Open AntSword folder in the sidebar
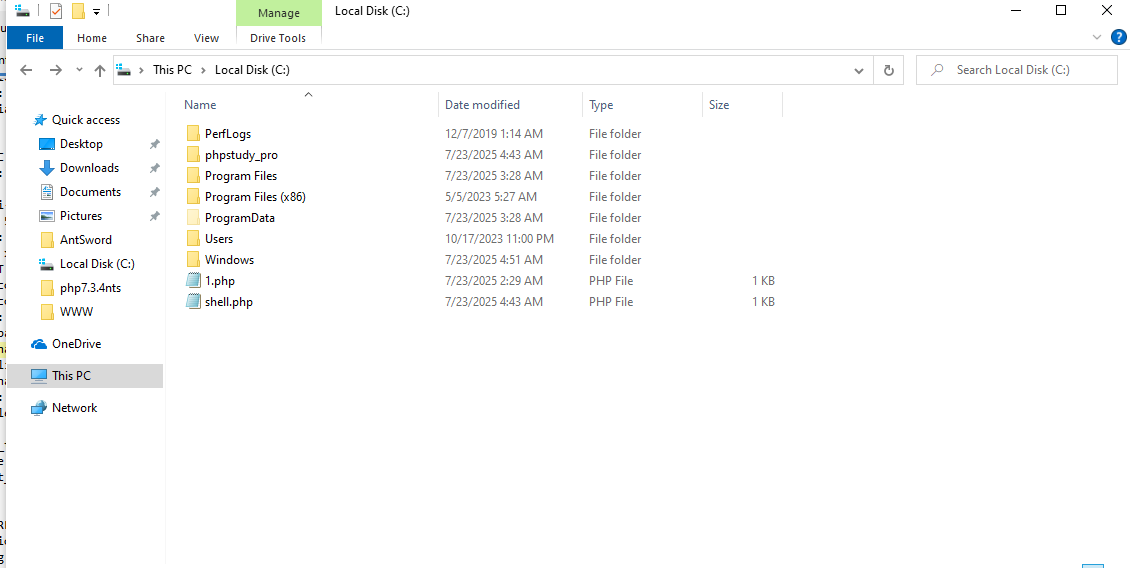 coord(86,240)
